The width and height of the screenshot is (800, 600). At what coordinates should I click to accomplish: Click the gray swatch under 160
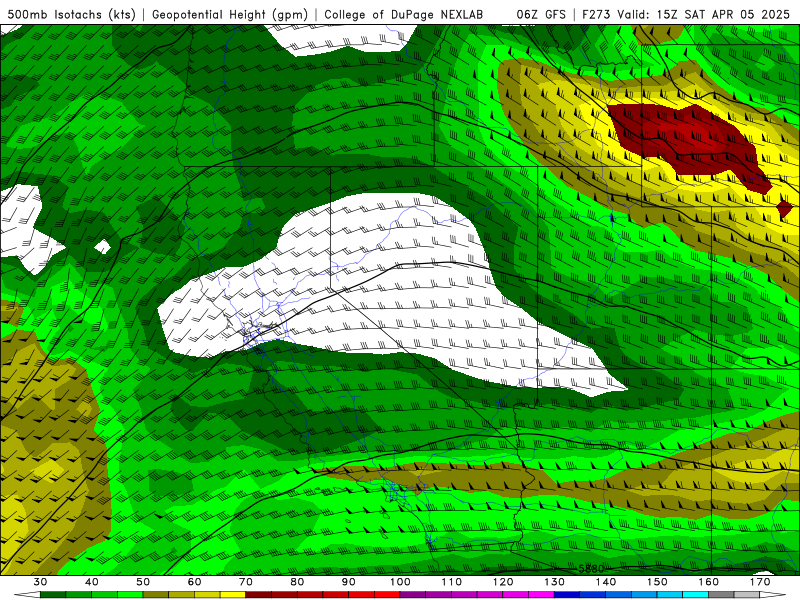point(721,595)
